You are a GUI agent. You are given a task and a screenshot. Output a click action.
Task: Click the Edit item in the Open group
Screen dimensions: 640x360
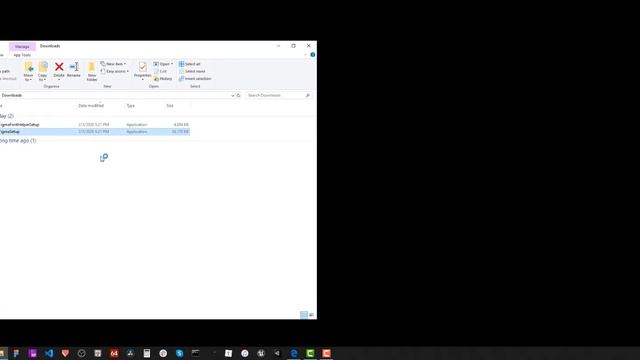click(160, 71)
